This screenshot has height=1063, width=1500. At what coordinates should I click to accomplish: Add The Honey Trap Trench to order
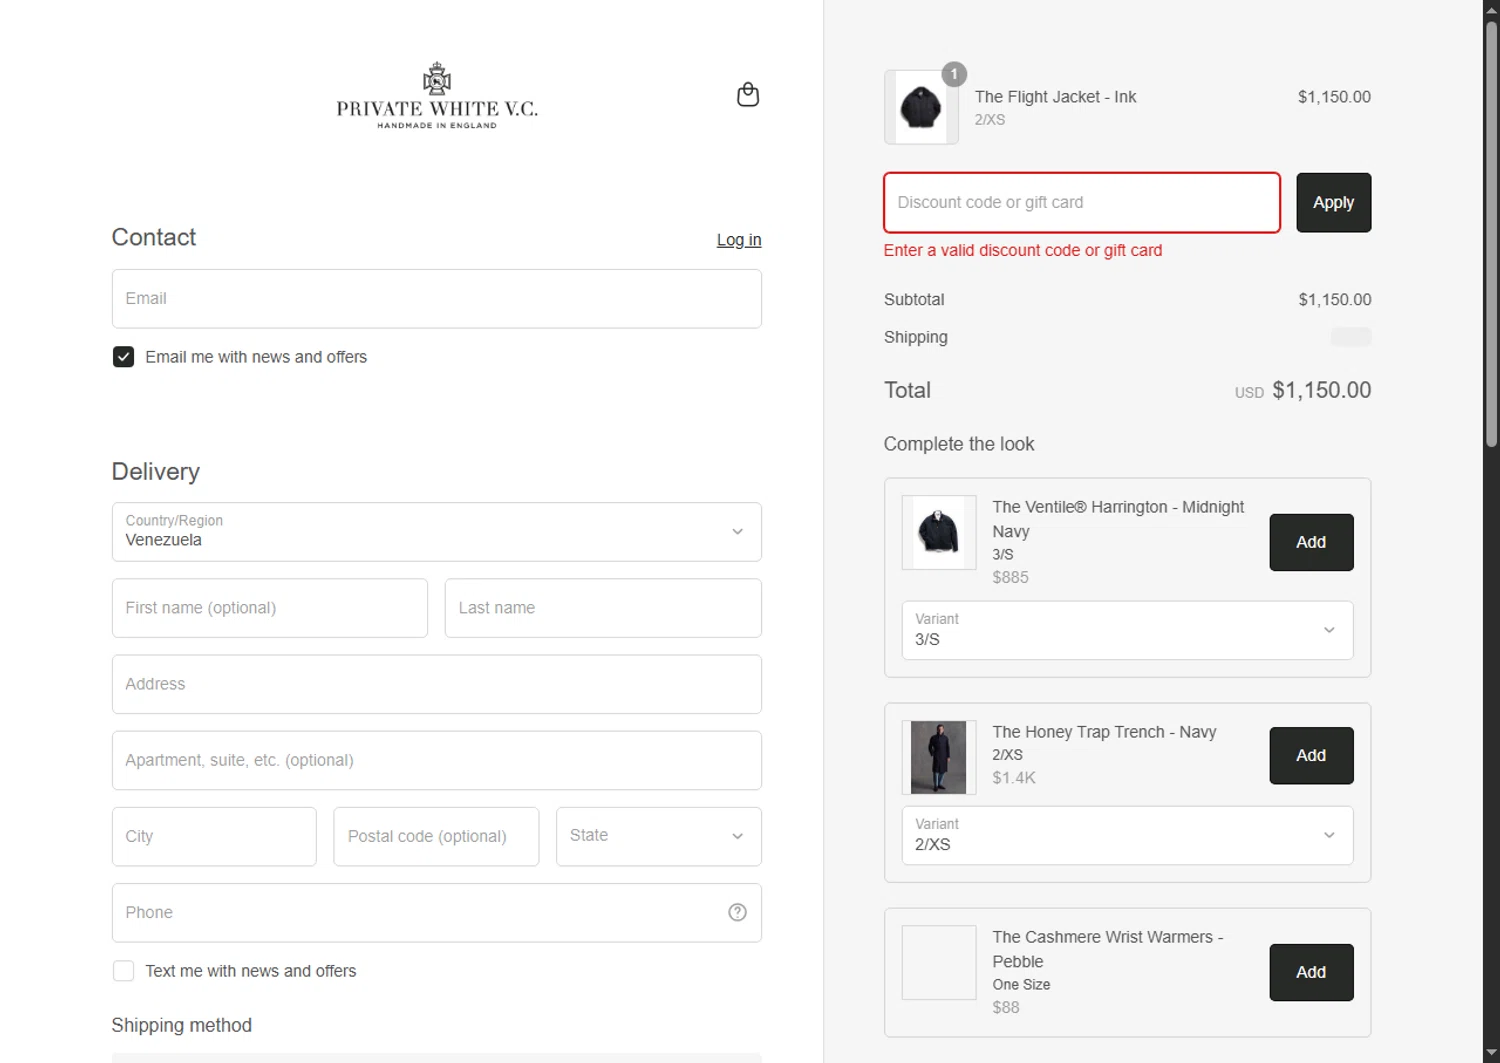click(1311, 756)
